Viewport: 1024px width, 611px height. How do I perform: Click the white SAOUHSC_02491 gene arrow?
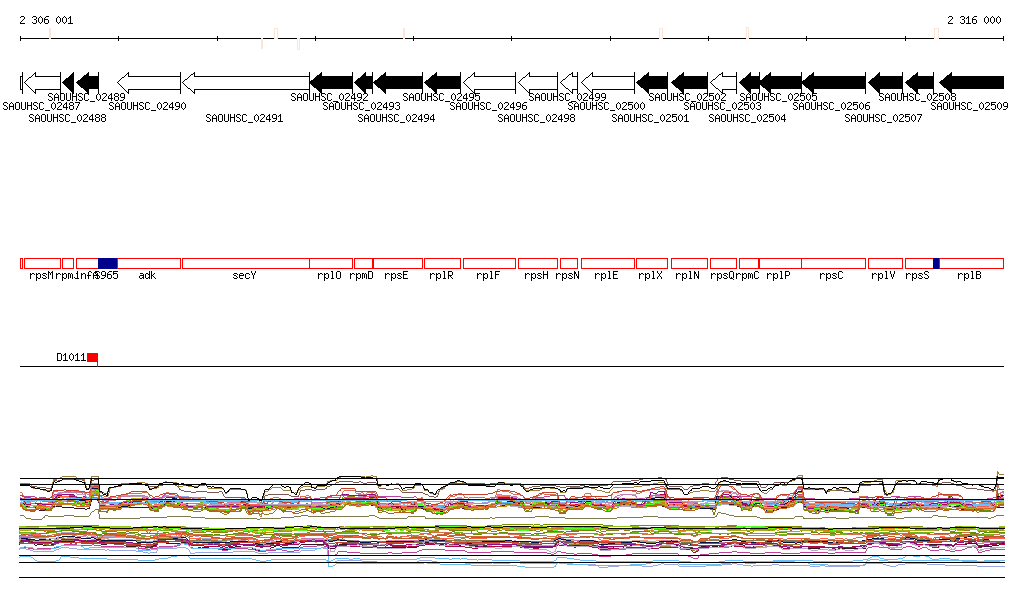[x=245, y=82]
